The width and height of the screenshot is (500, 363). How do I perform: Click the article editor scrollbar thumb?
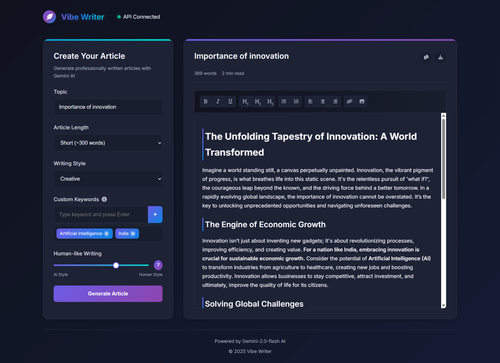[443, 158]
